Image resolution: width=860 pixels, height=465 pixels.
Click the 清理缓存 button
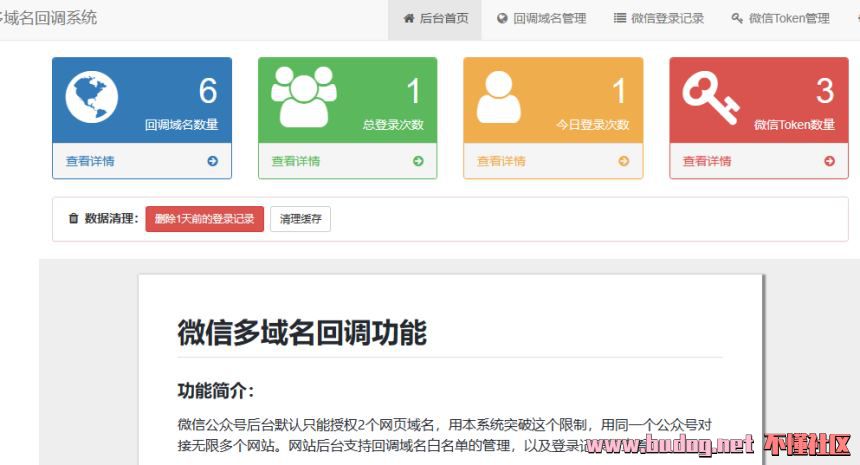tap(300, 219)
